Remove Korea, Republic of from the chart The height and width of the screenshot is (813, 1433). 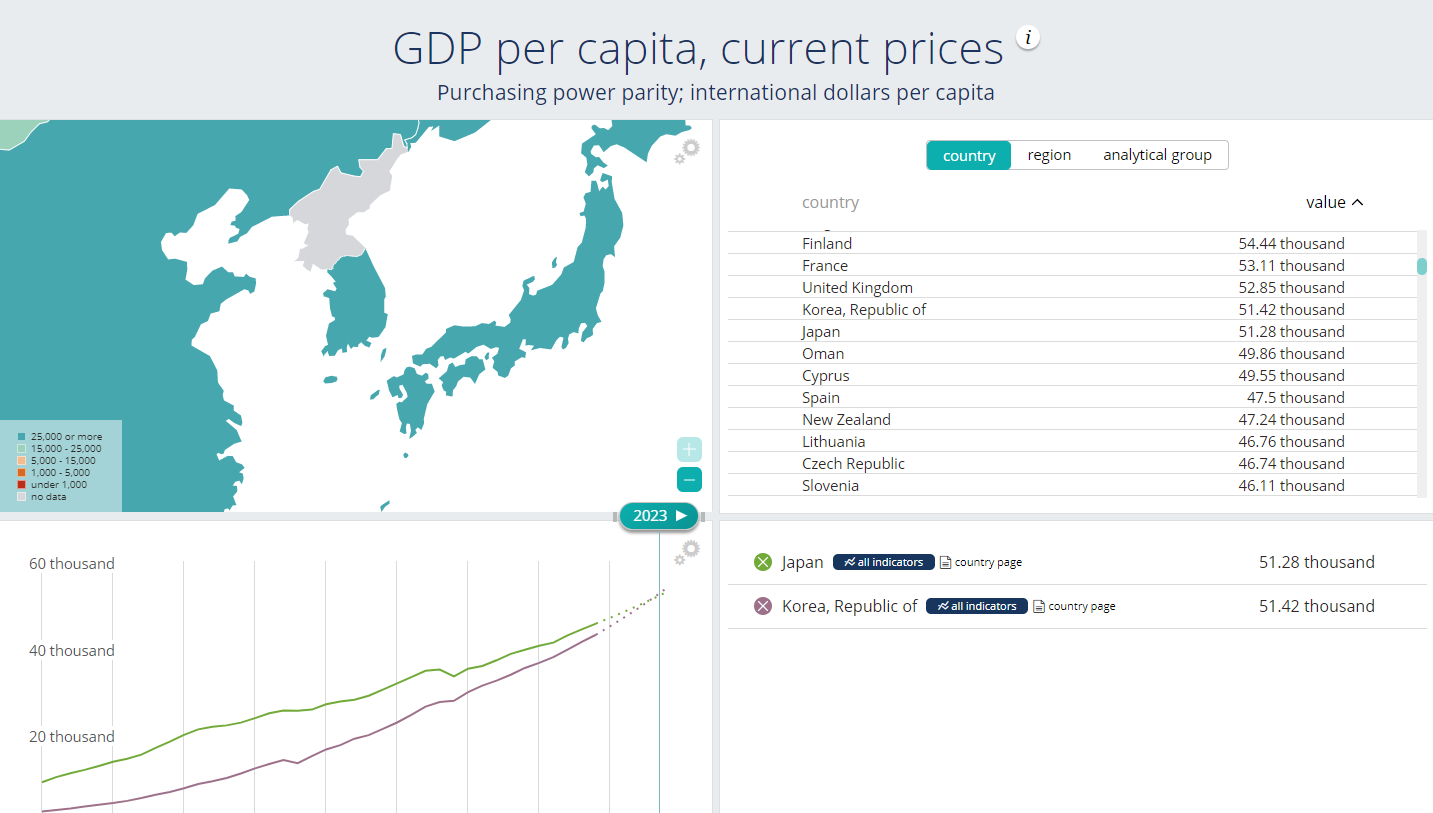pyautogui.click(x=763, y=606)
